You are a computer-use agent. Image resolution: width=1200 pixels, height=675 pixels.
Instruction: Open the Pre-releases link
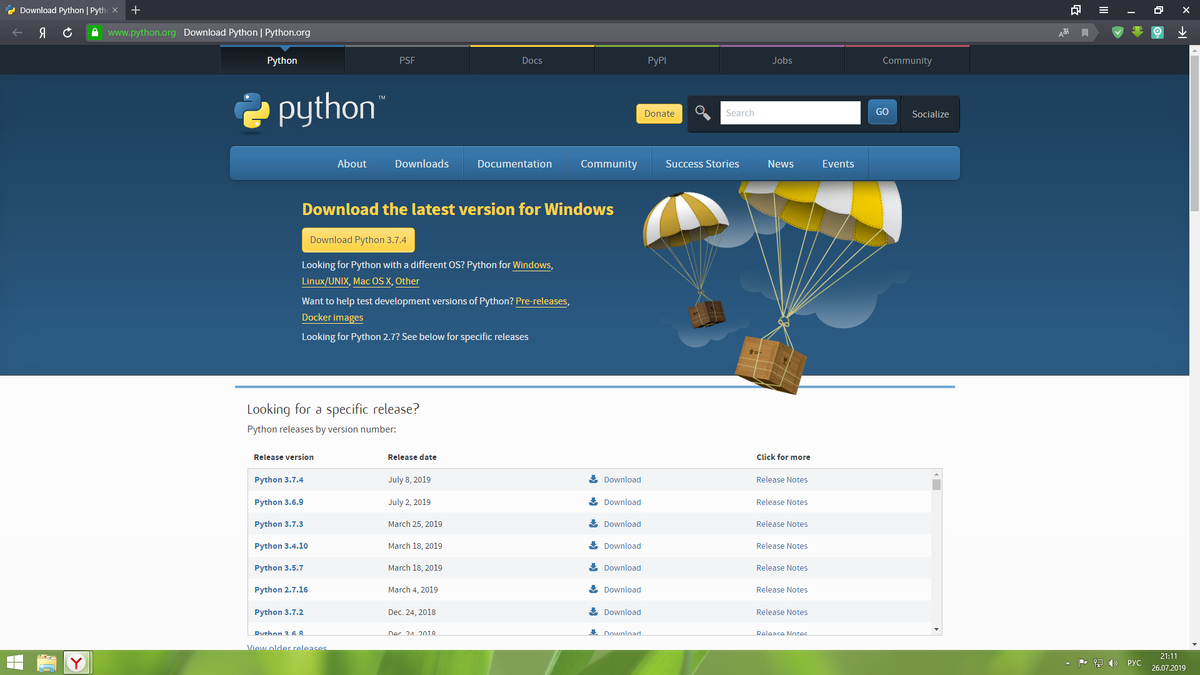pyautogui.click(x=542, y=301)
